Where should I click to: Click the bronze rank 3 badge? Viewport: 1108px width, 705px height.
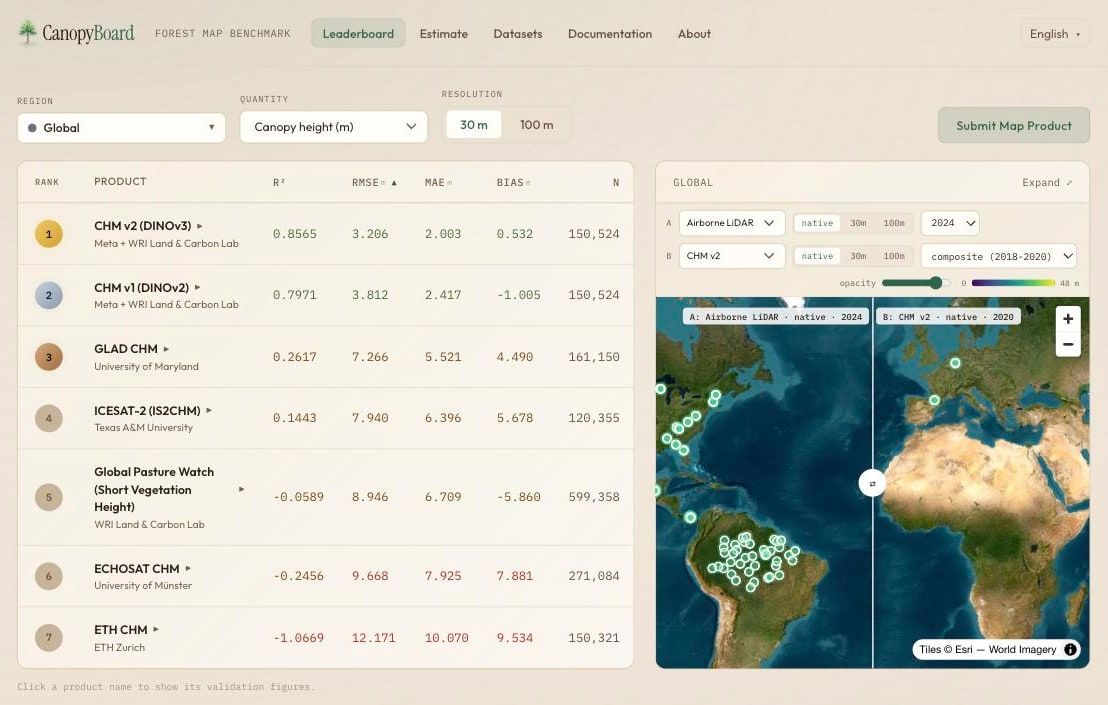pyautogui.click(x=49, y=357)
